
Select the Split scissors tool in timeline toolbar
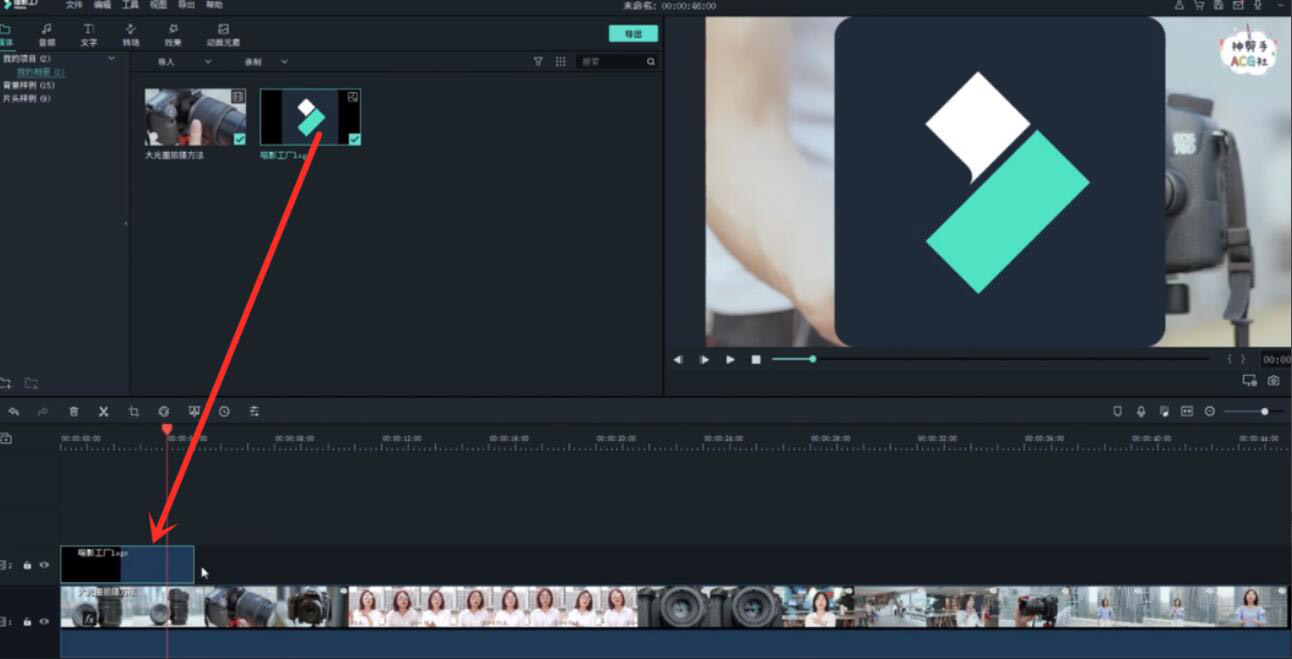(x=103, y=410)
